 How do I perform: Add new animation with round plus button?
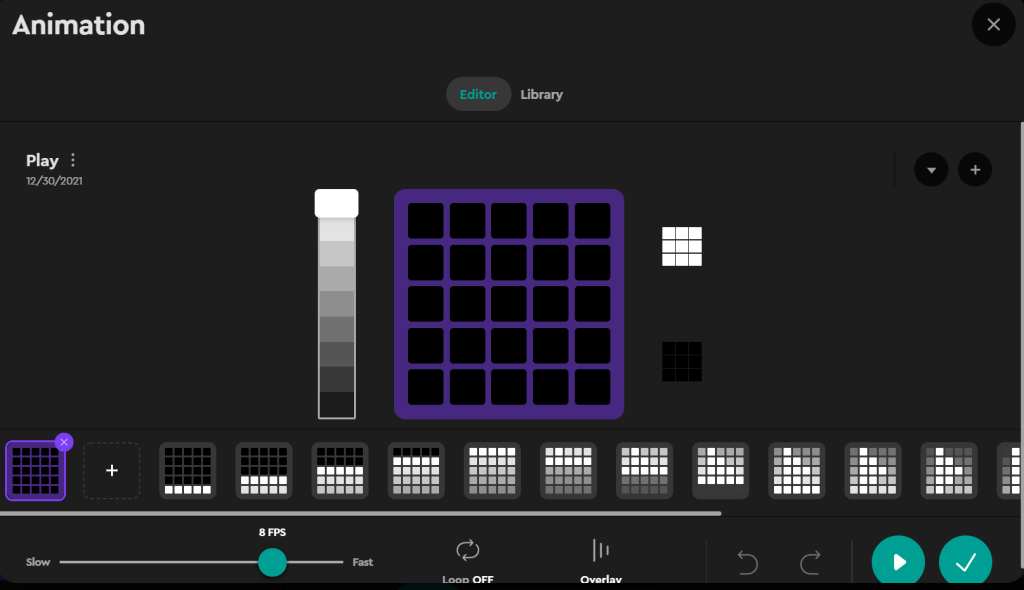[975, 169]
